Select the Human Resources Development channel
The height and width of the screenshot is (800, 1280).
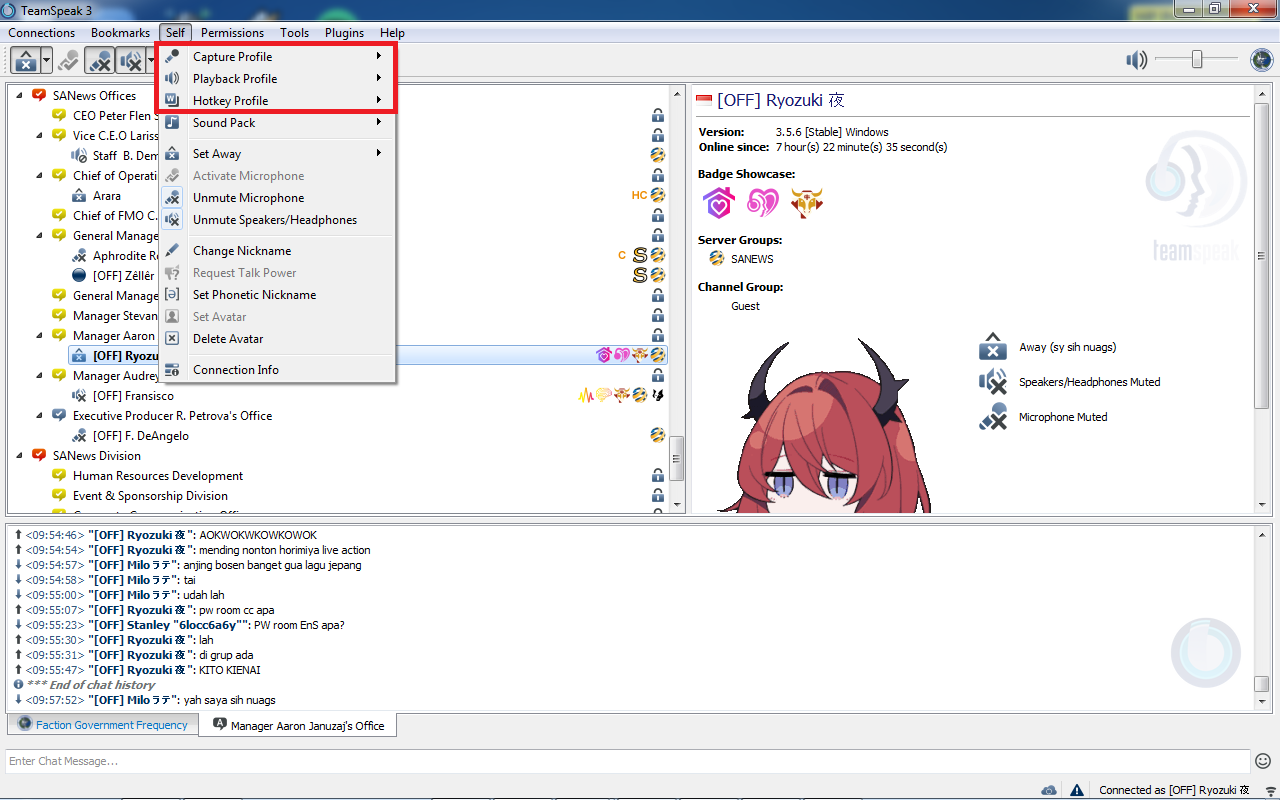[x=158, y=476]
